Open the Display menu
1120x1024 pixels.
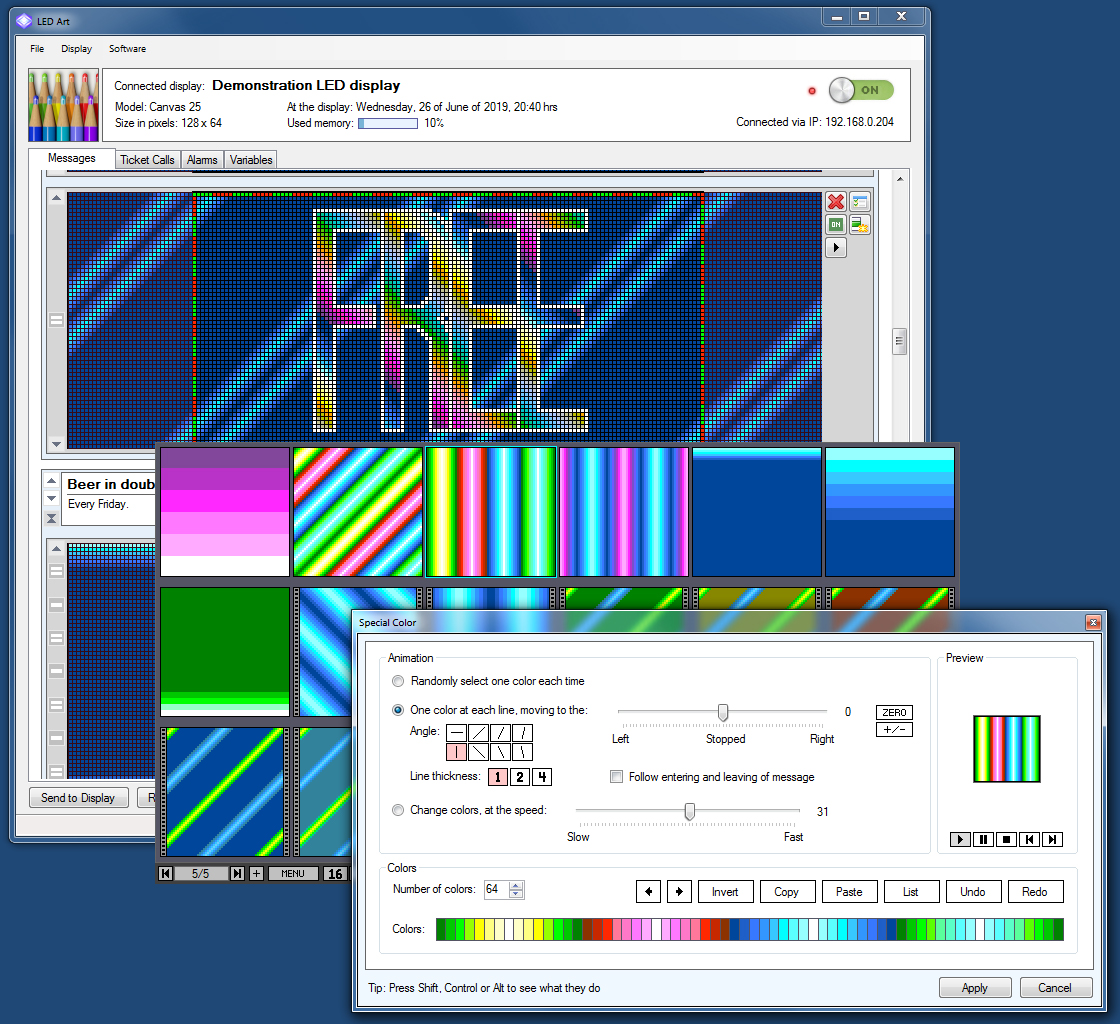76,49
